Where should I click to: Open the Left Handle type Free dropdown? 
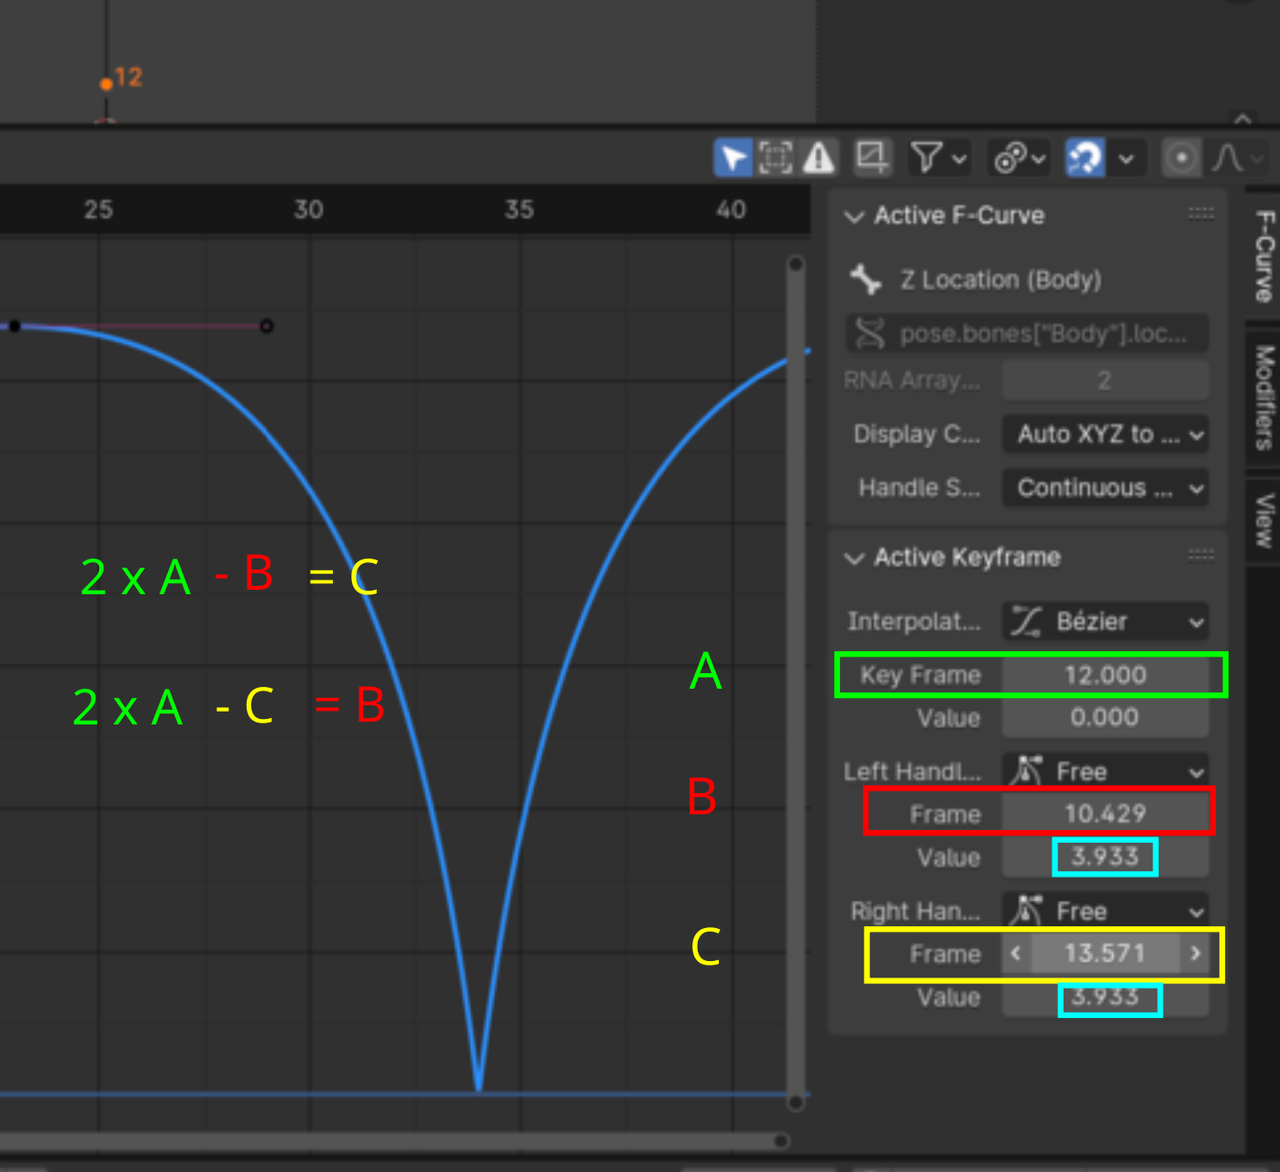click(1104, 772)
